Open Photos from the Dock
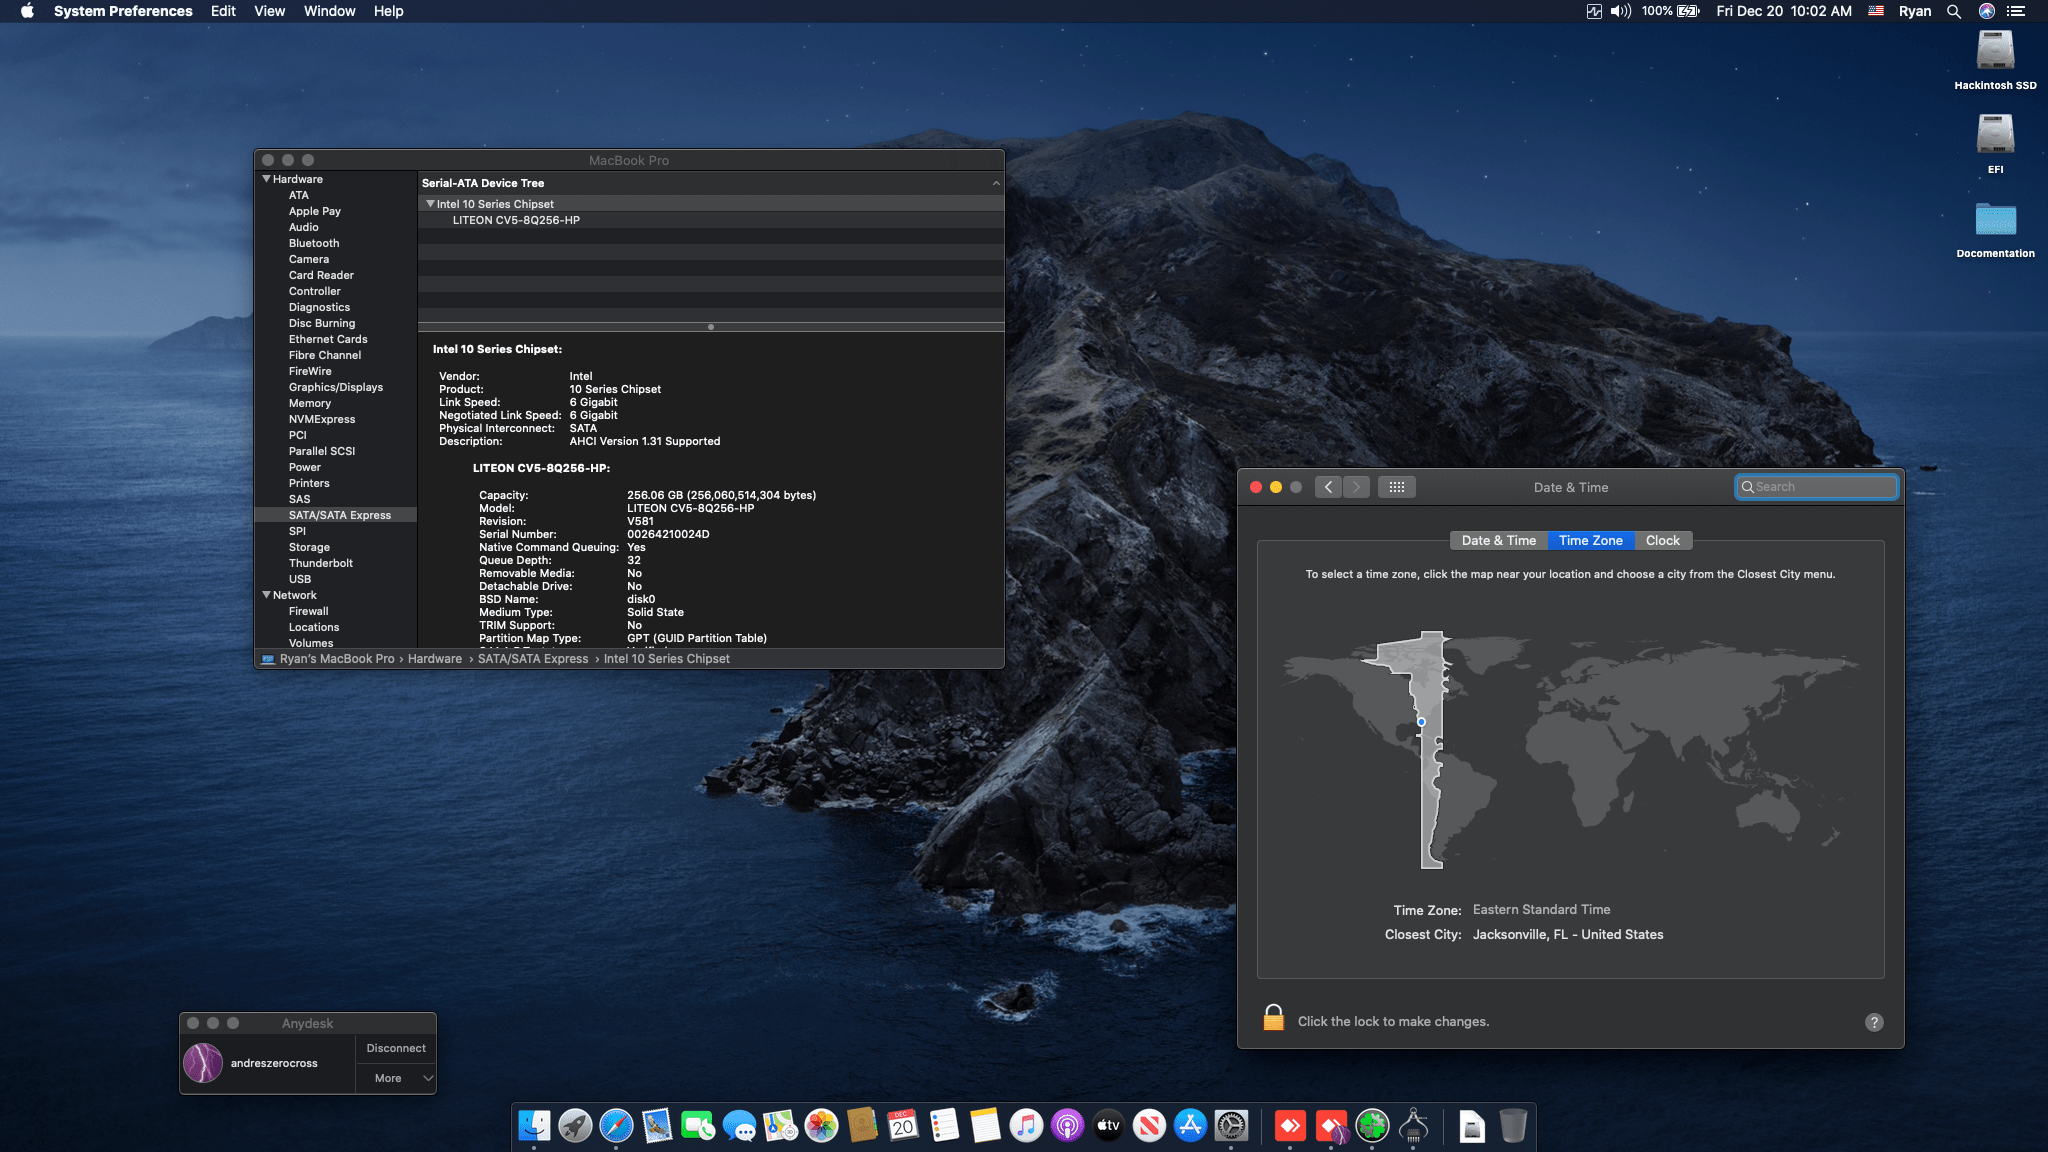 [821, 1126]
